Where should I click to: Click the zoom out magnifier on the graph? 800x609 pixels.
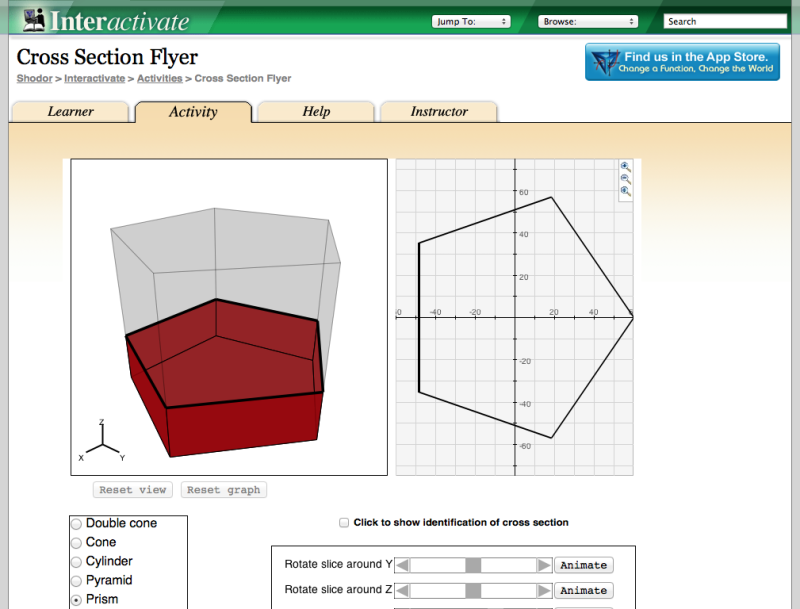click(624, 178)
